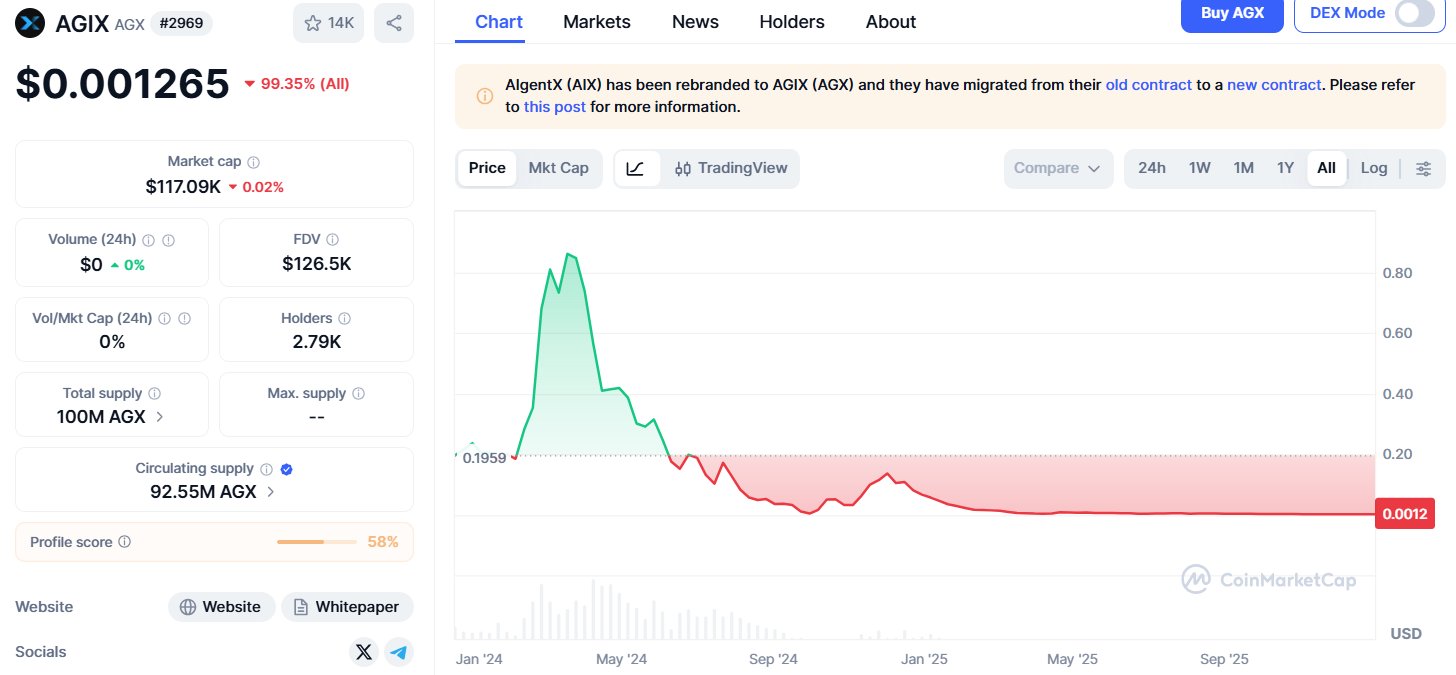1456x675 pixels.
Task: Open the Holders tab
Action: (x=792, y=22)
